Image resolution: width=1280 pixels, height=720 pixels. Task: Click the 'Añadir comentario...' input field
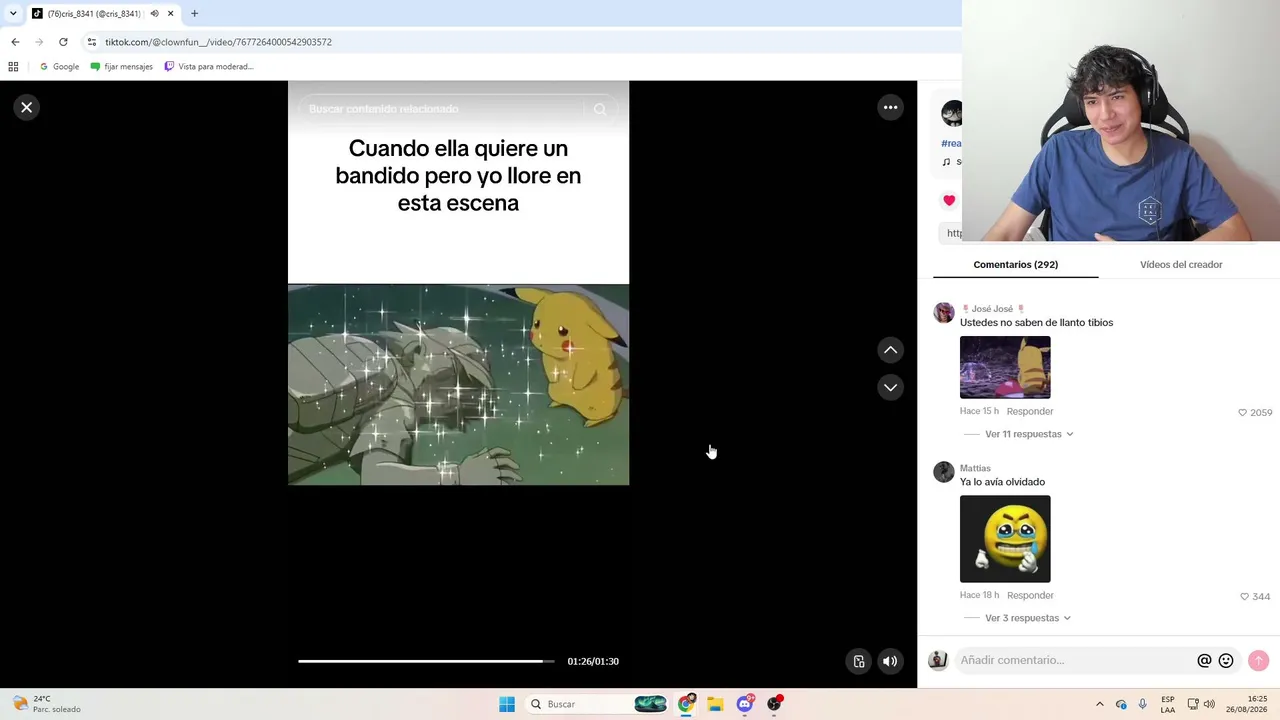click(1075, 660)
